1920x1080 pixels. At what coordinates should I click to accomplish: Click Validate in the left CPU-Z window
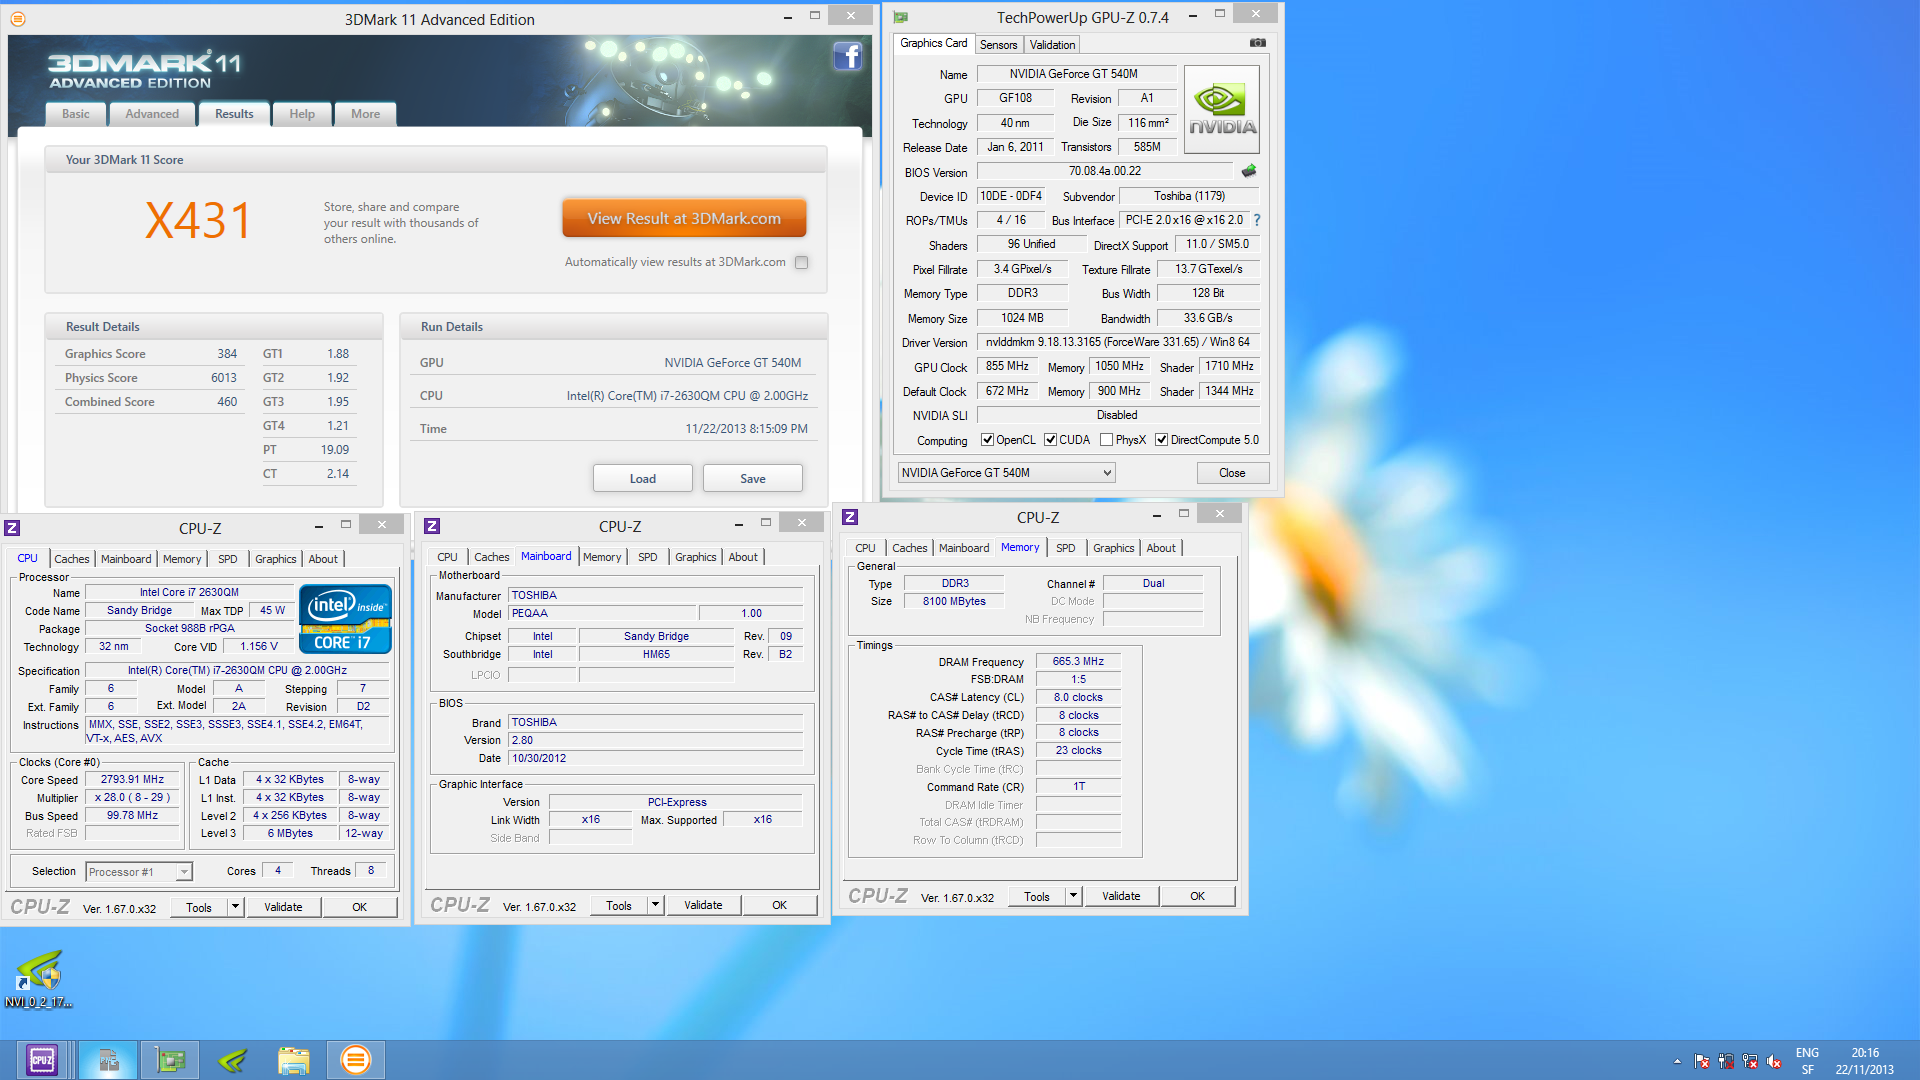pyautogui.click(x=283, y=907)
